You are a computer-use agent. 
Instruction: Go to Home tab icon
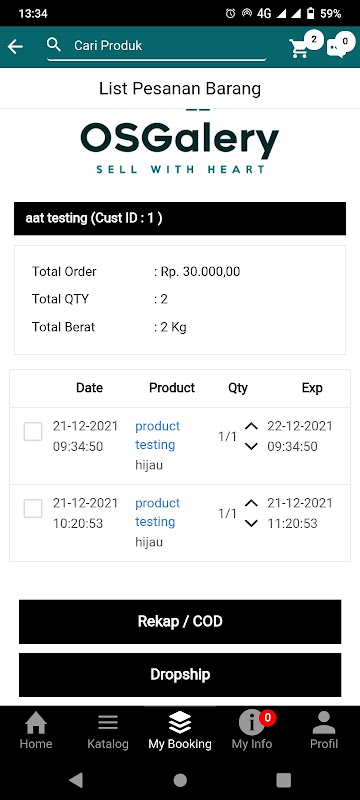(x=36, y=723)
